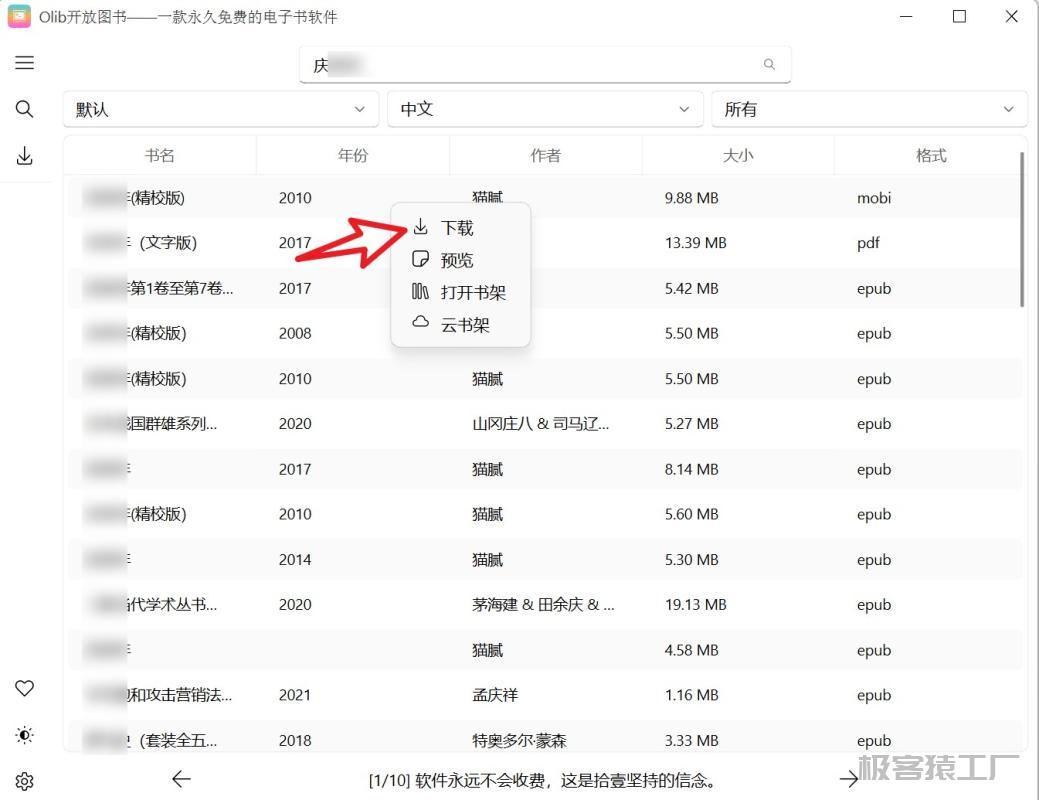Open settings gear in sidebar

tap(25, 781)
